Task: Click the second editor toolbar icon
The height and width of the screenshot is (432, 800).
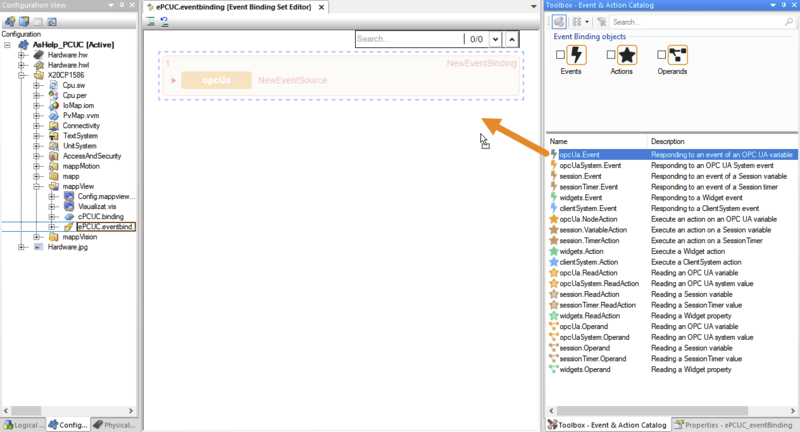Action: pyautogui.click(x=164, y=21)
